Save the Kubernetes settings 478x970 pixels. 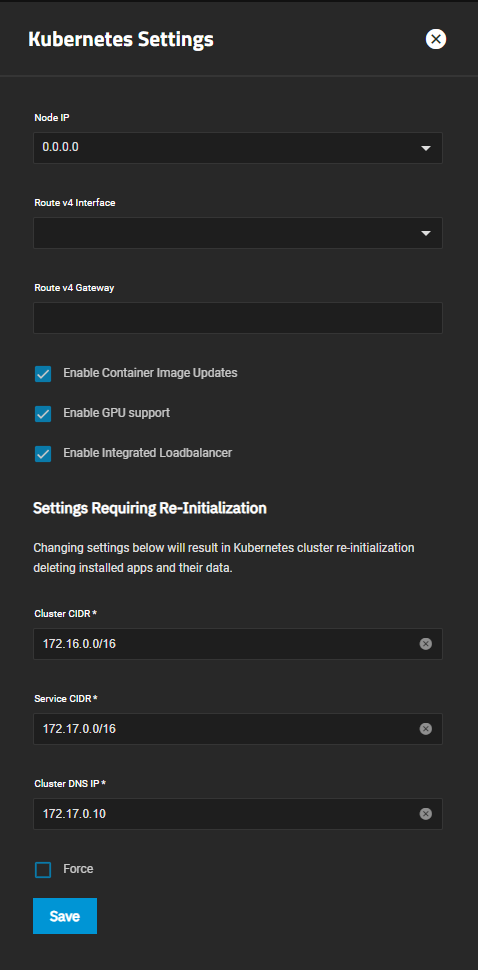pyautogui.click(x=65, y=916)
